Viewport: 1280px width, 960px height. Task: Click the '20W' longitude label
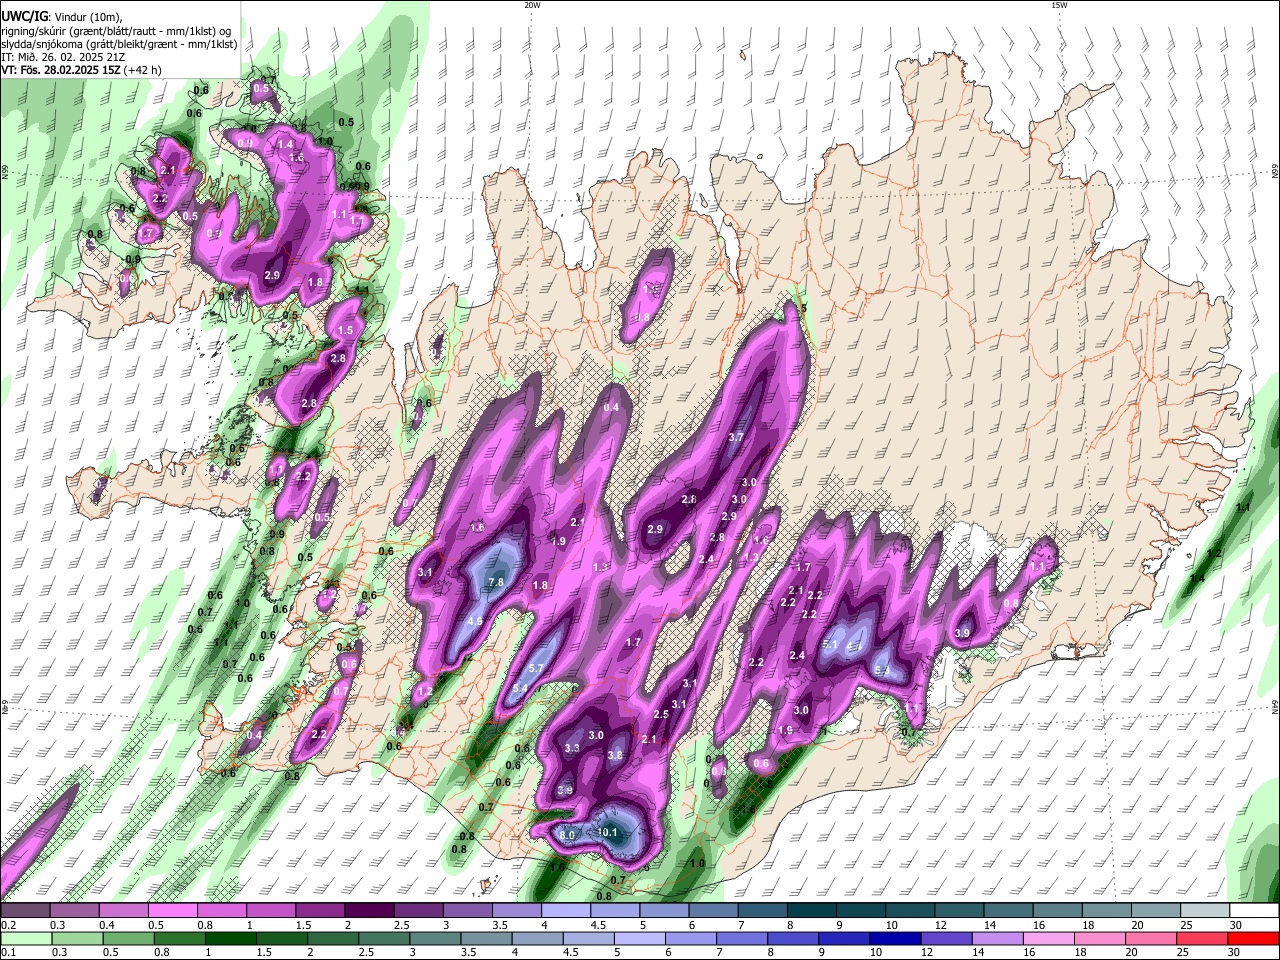click(x=532, y=5)
